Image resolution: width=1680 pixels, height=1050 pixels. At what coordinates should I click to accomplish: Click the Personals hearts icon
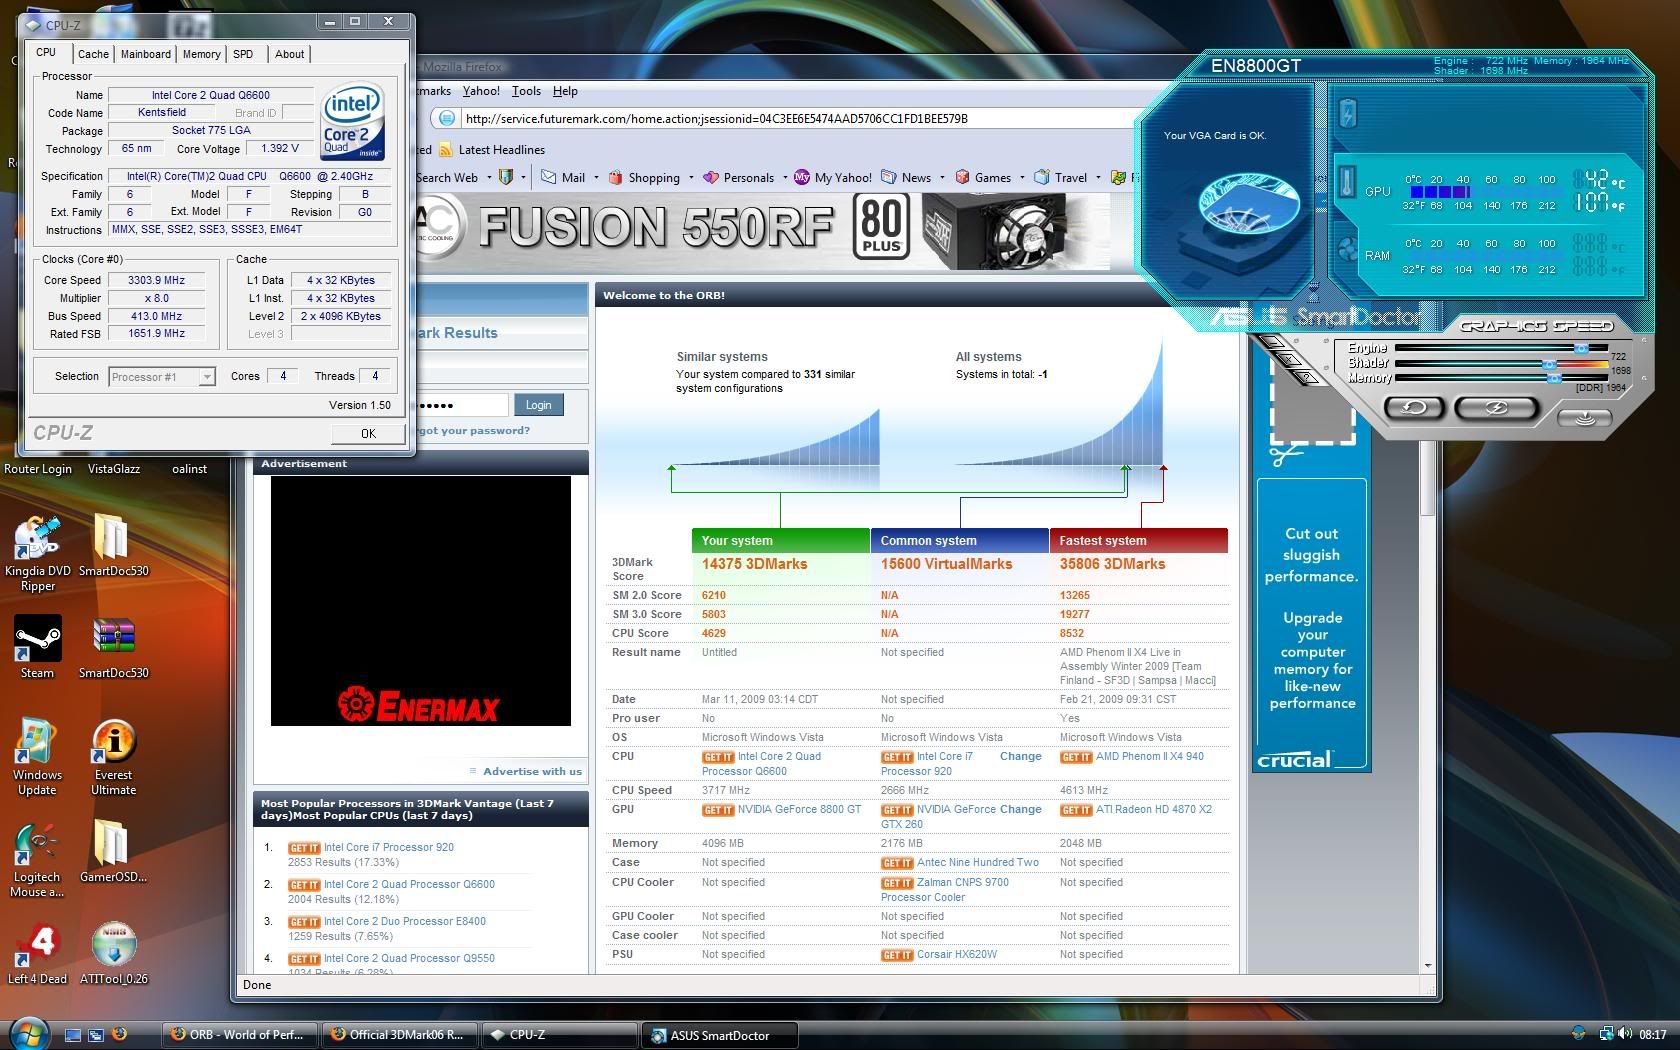[710, 177]
